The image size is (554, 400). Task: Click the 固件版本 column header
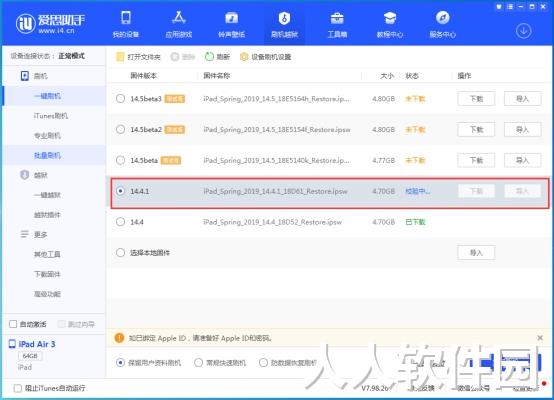tap(143, 76)
